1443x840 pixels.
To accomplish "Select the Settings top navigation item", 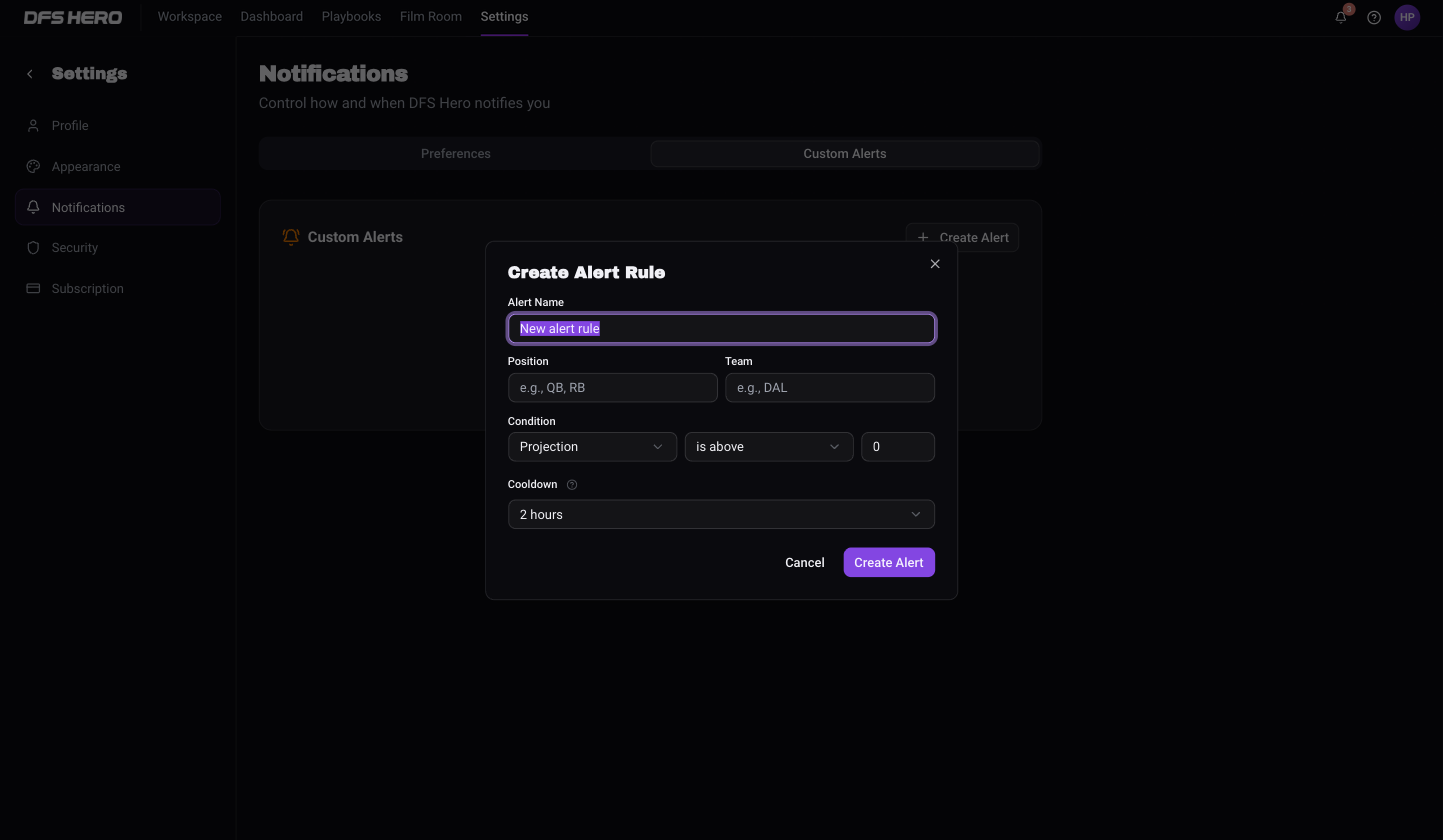I will click(x=504, y=17).
